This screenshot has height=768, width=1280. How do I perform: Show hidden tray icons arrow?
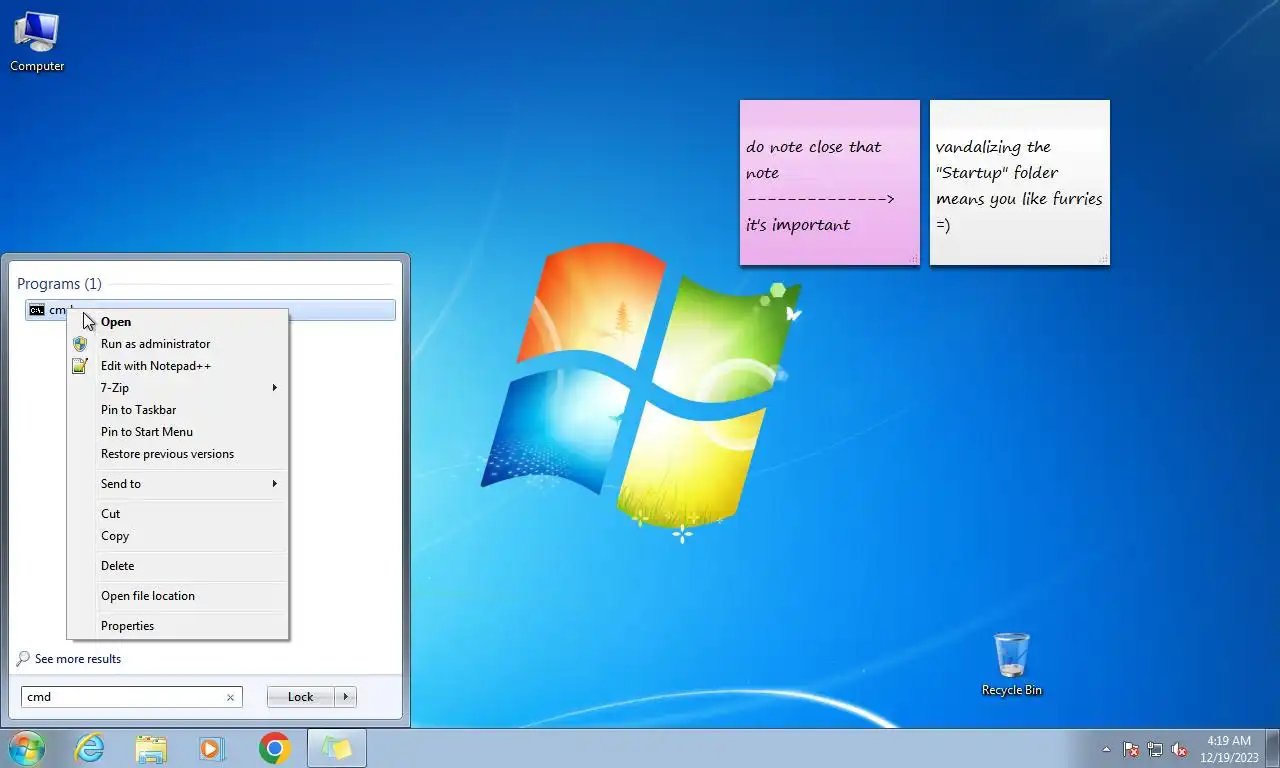pyautogui.click(x=1106, y=749)
